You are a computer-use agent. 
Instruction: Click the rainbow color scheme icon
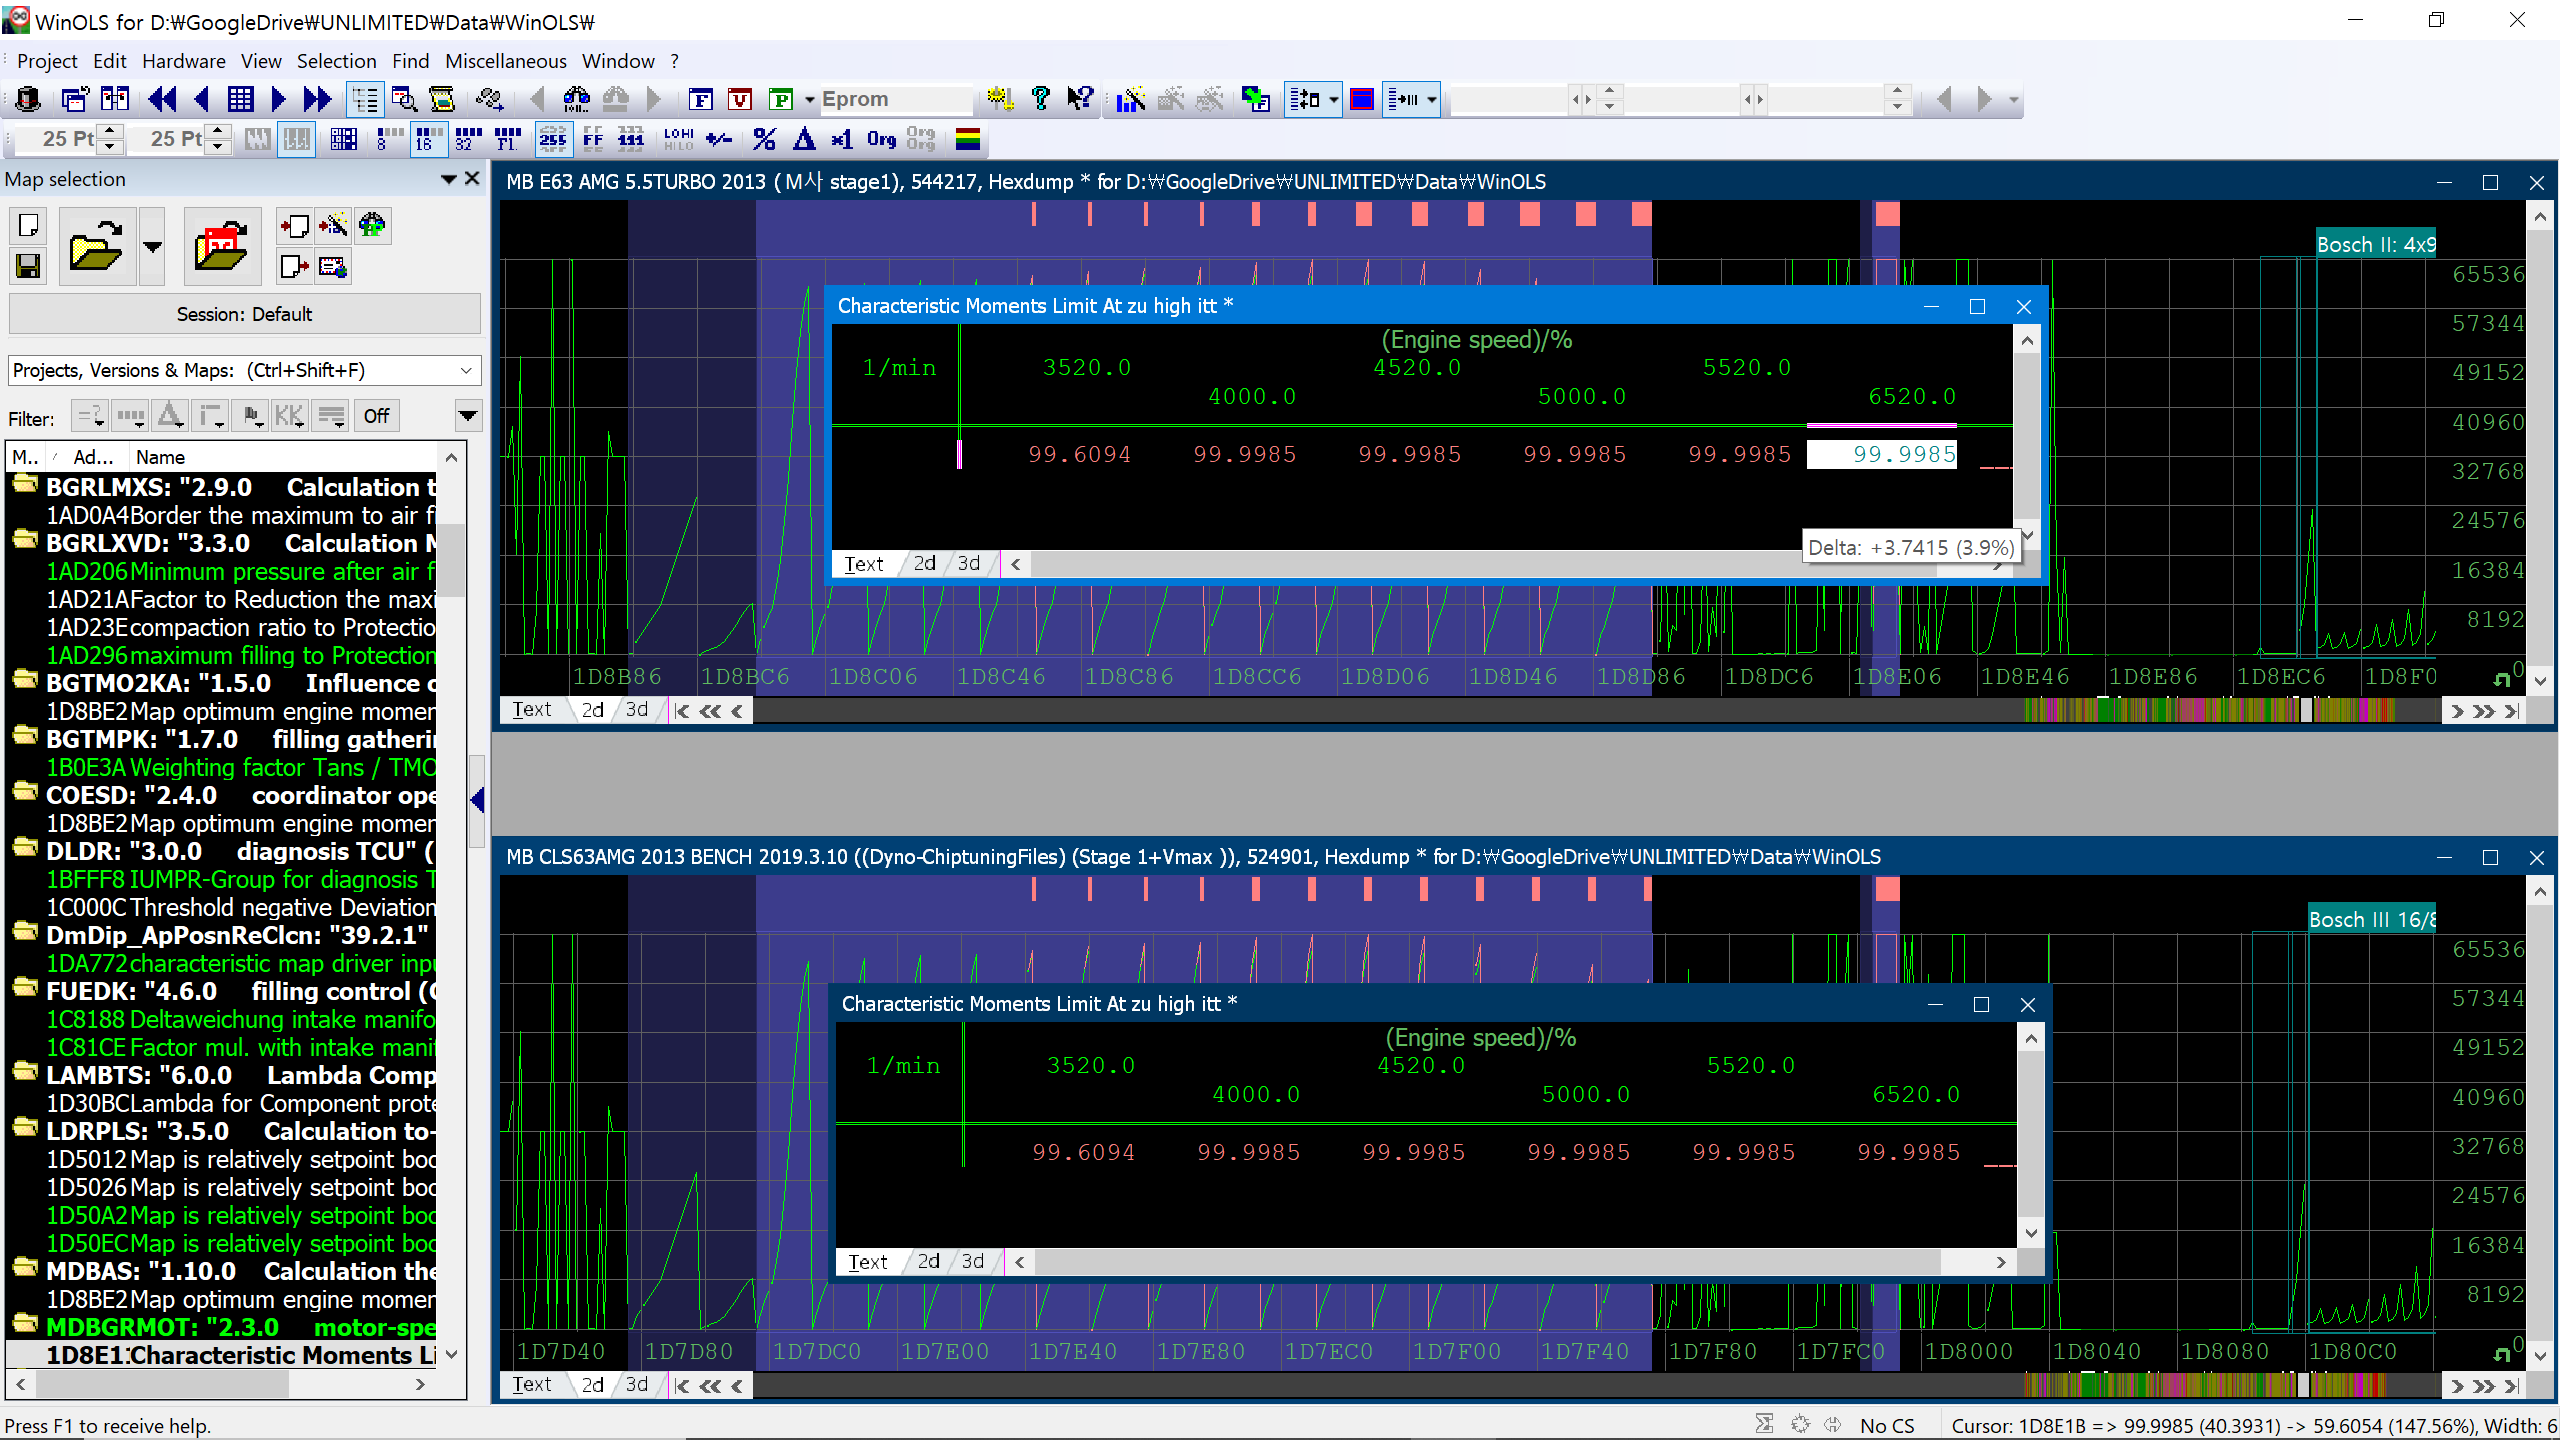point(967,139)
